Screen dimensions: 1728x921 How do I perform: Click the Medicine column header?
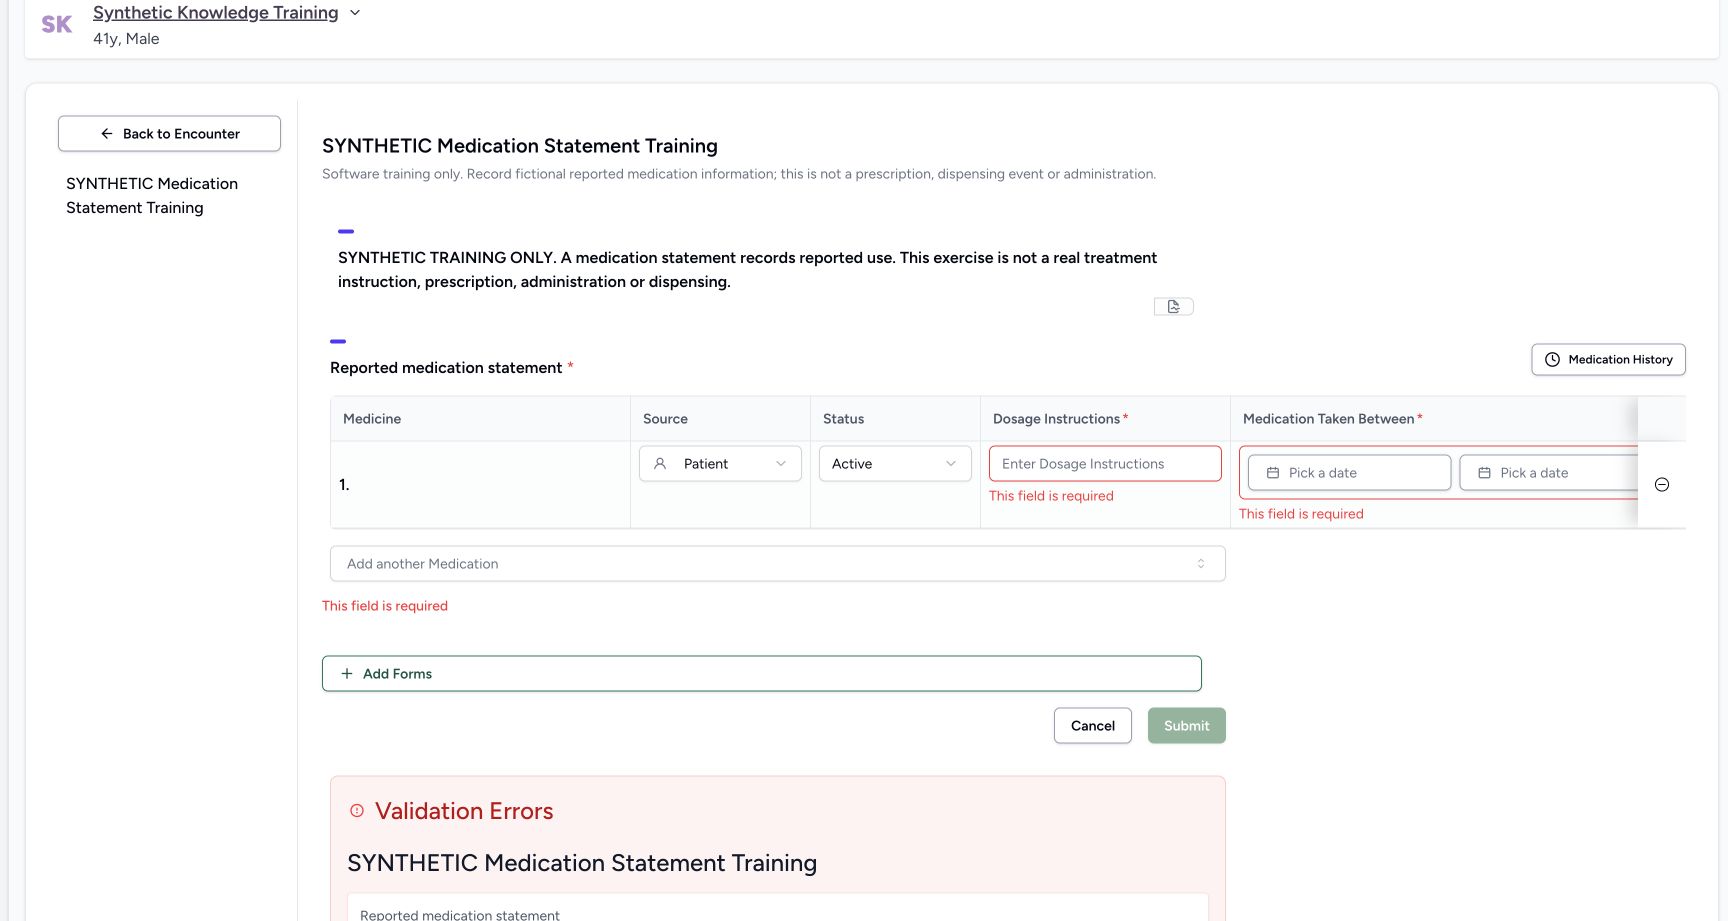372,419
